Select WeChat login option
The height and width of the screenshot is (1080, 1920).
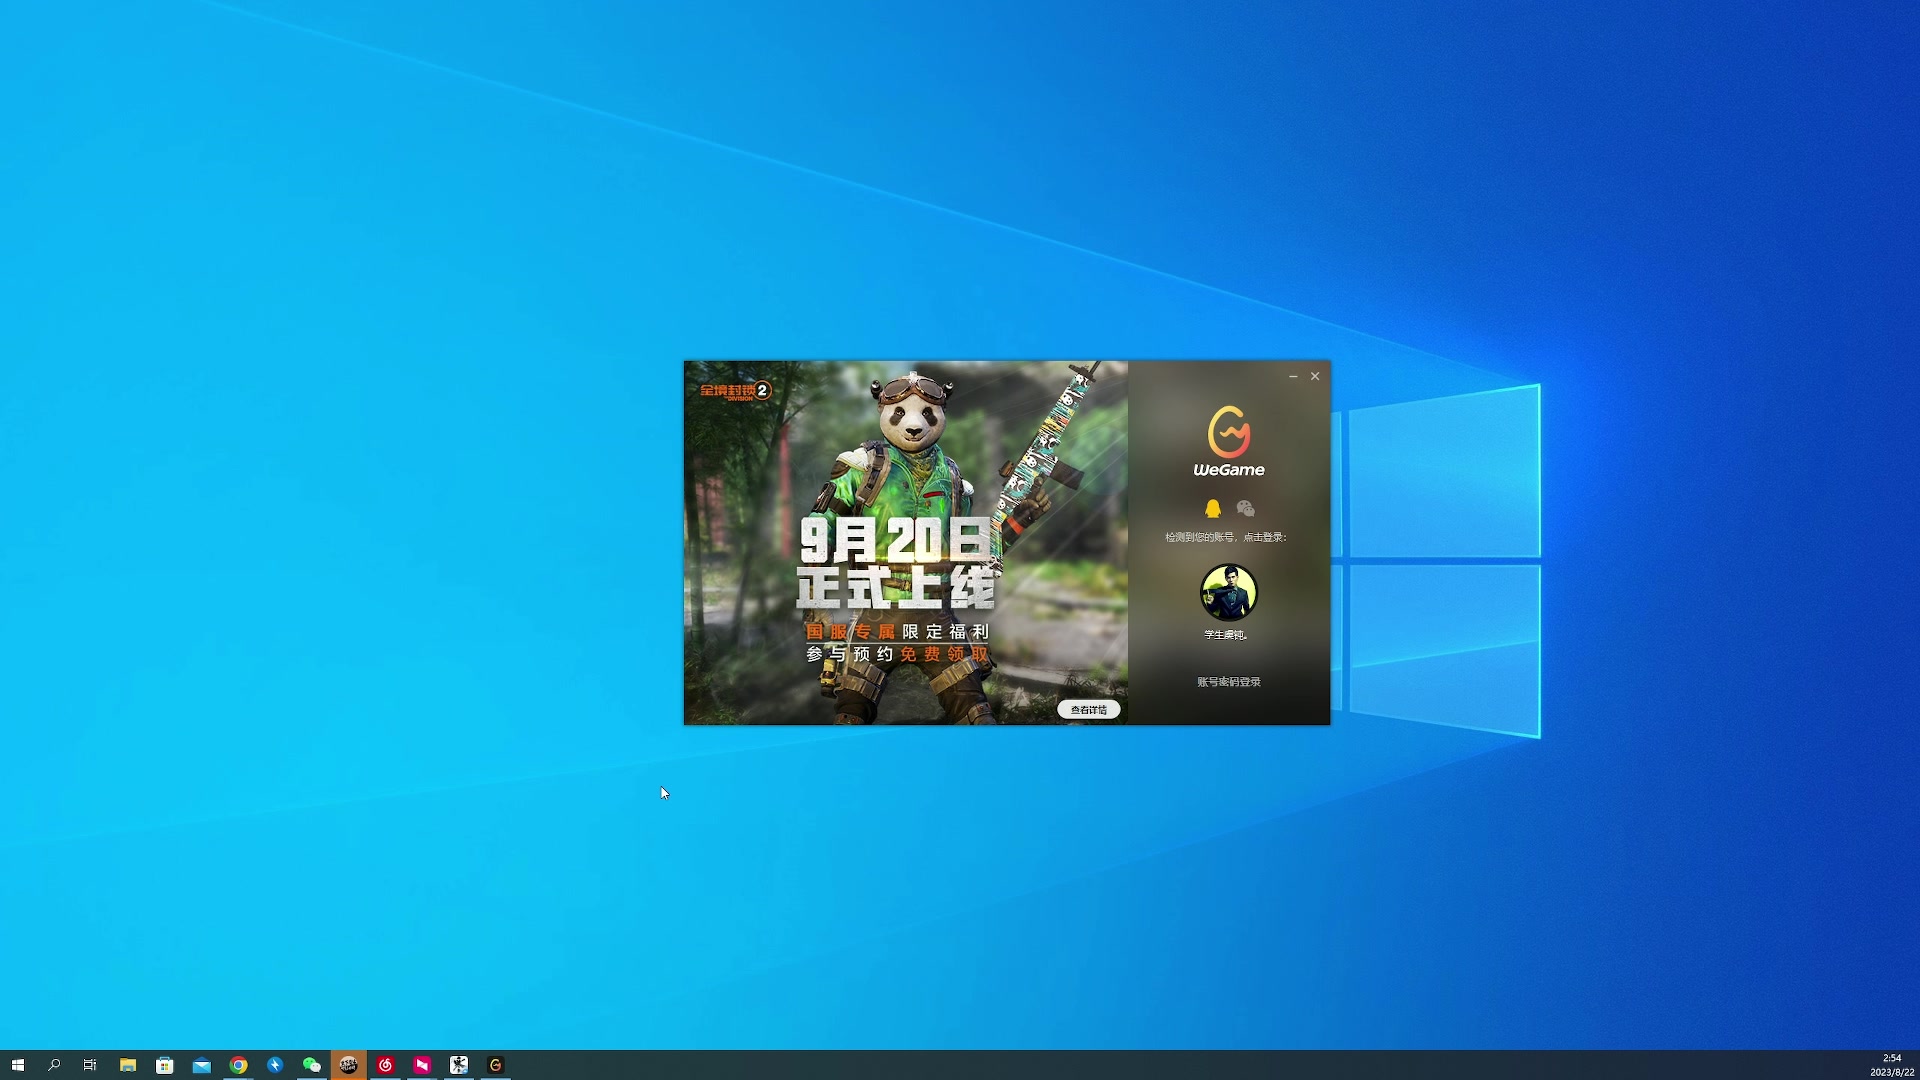click(x=1245, y=509)
